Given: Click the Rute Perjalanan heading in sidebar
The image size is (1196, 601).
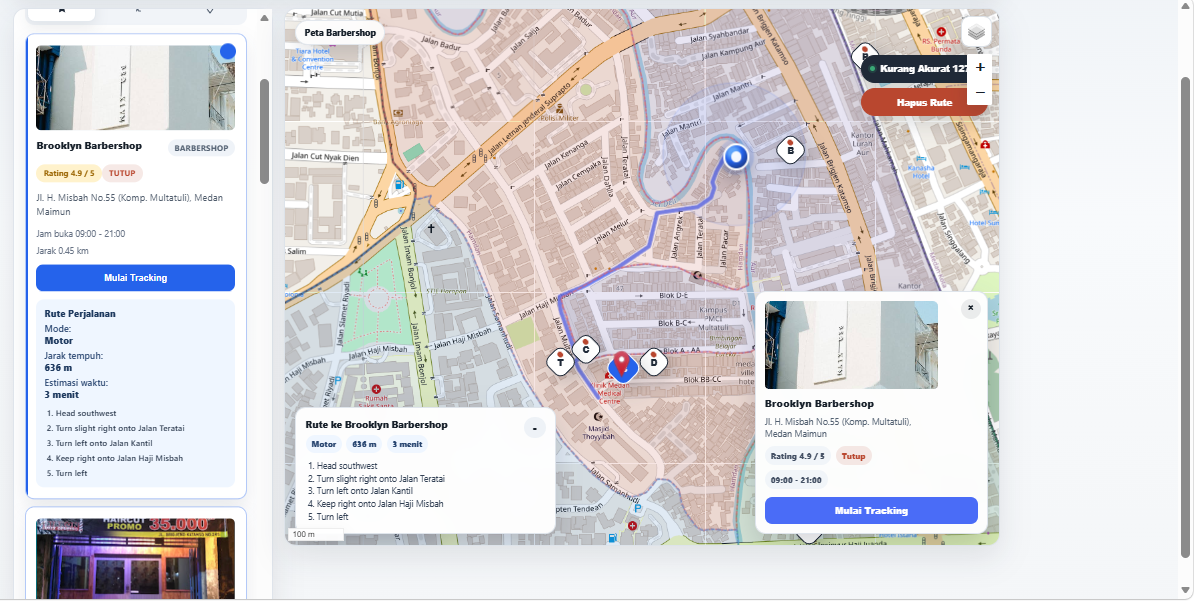Looking at the screenshot, I should click(80, 313).
